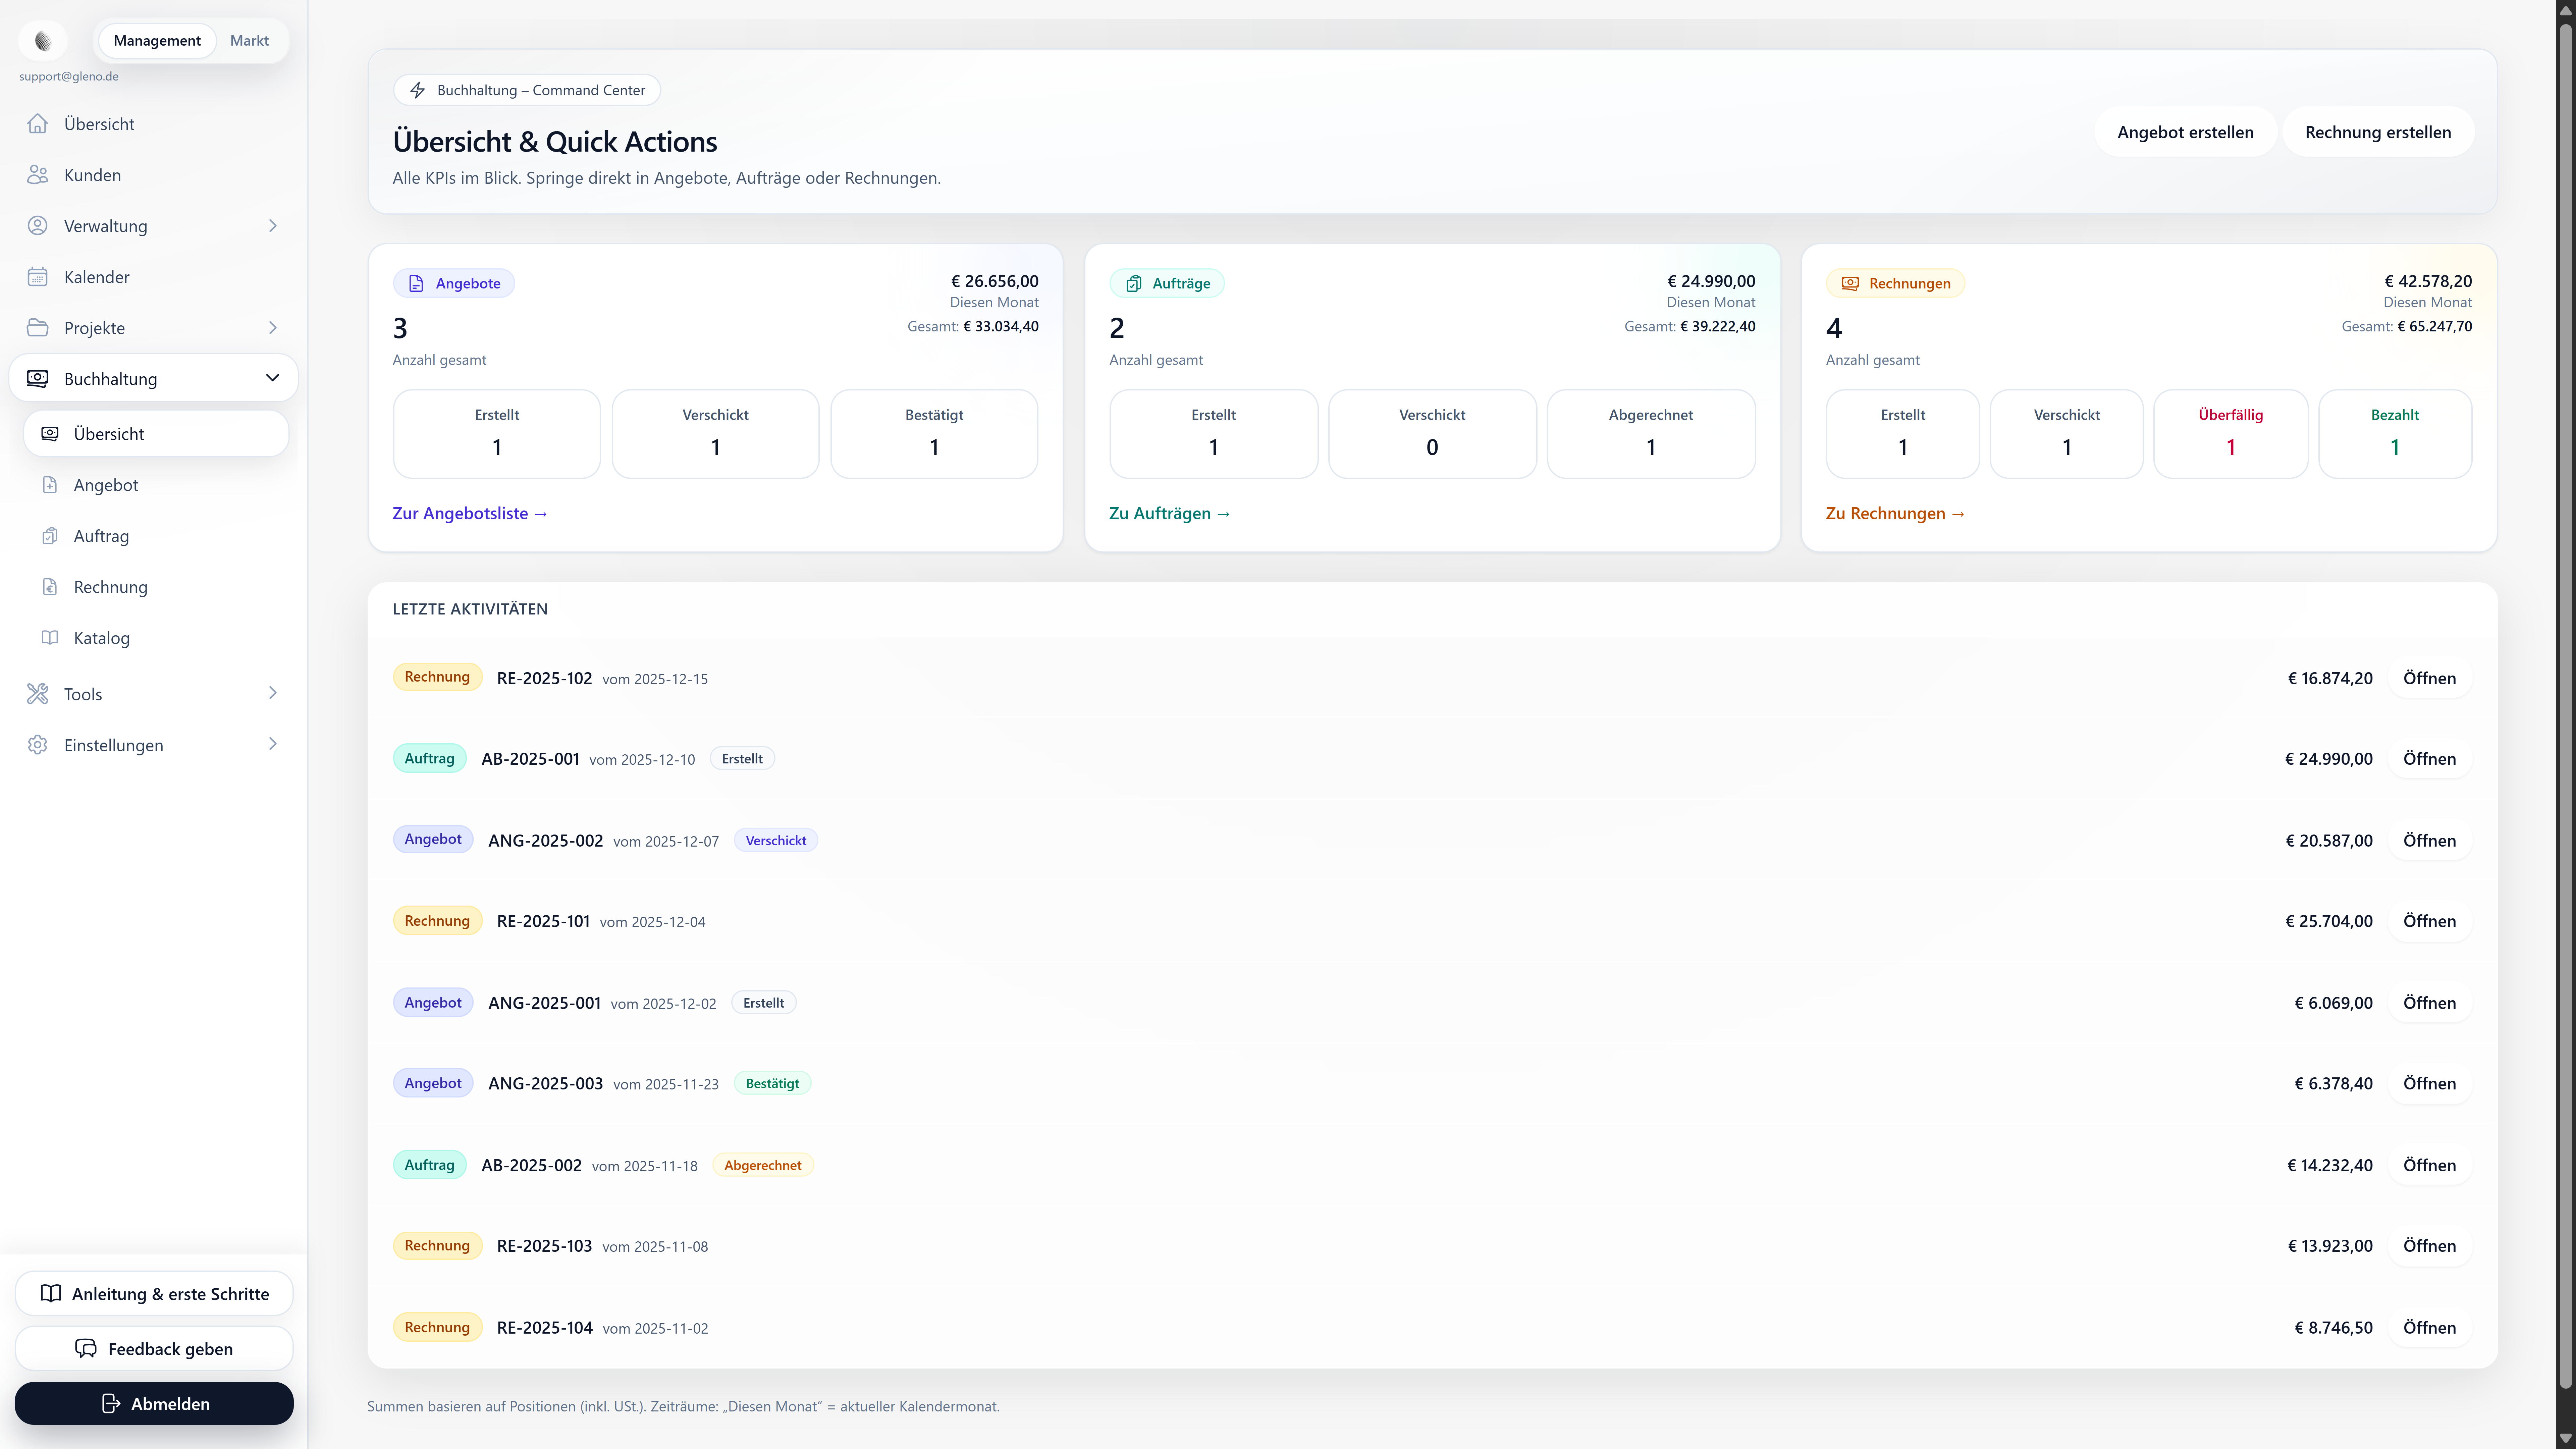The image size is (2576, 1449).
Task: Open Rechnung from the Buchhaltung menu
Action: (110, 587)
